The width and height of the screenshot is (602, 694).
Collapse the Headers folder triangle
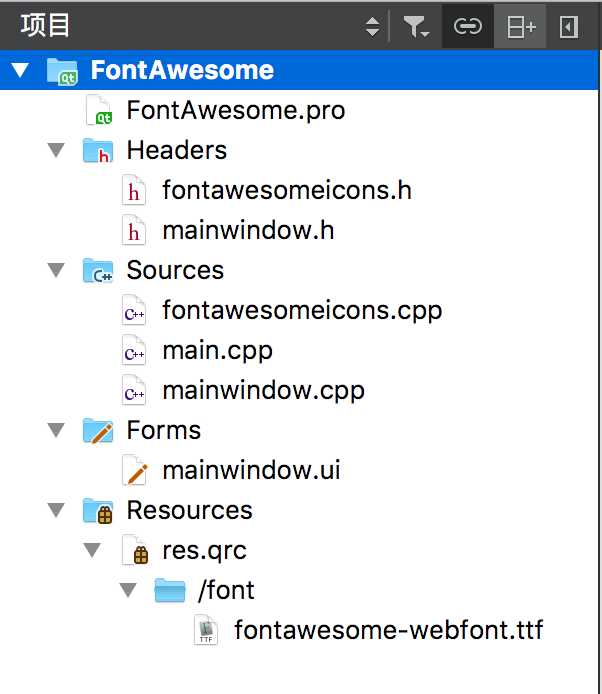[56, 150]
